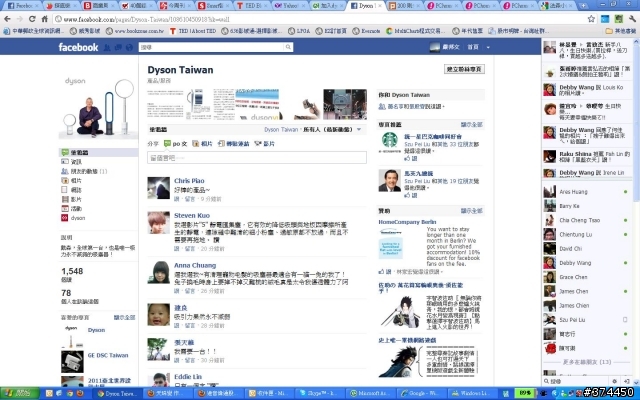Viewport: 640px width, 400px height.
Task: Click the home link in Facebook bar
Action: tap(473, 47)
